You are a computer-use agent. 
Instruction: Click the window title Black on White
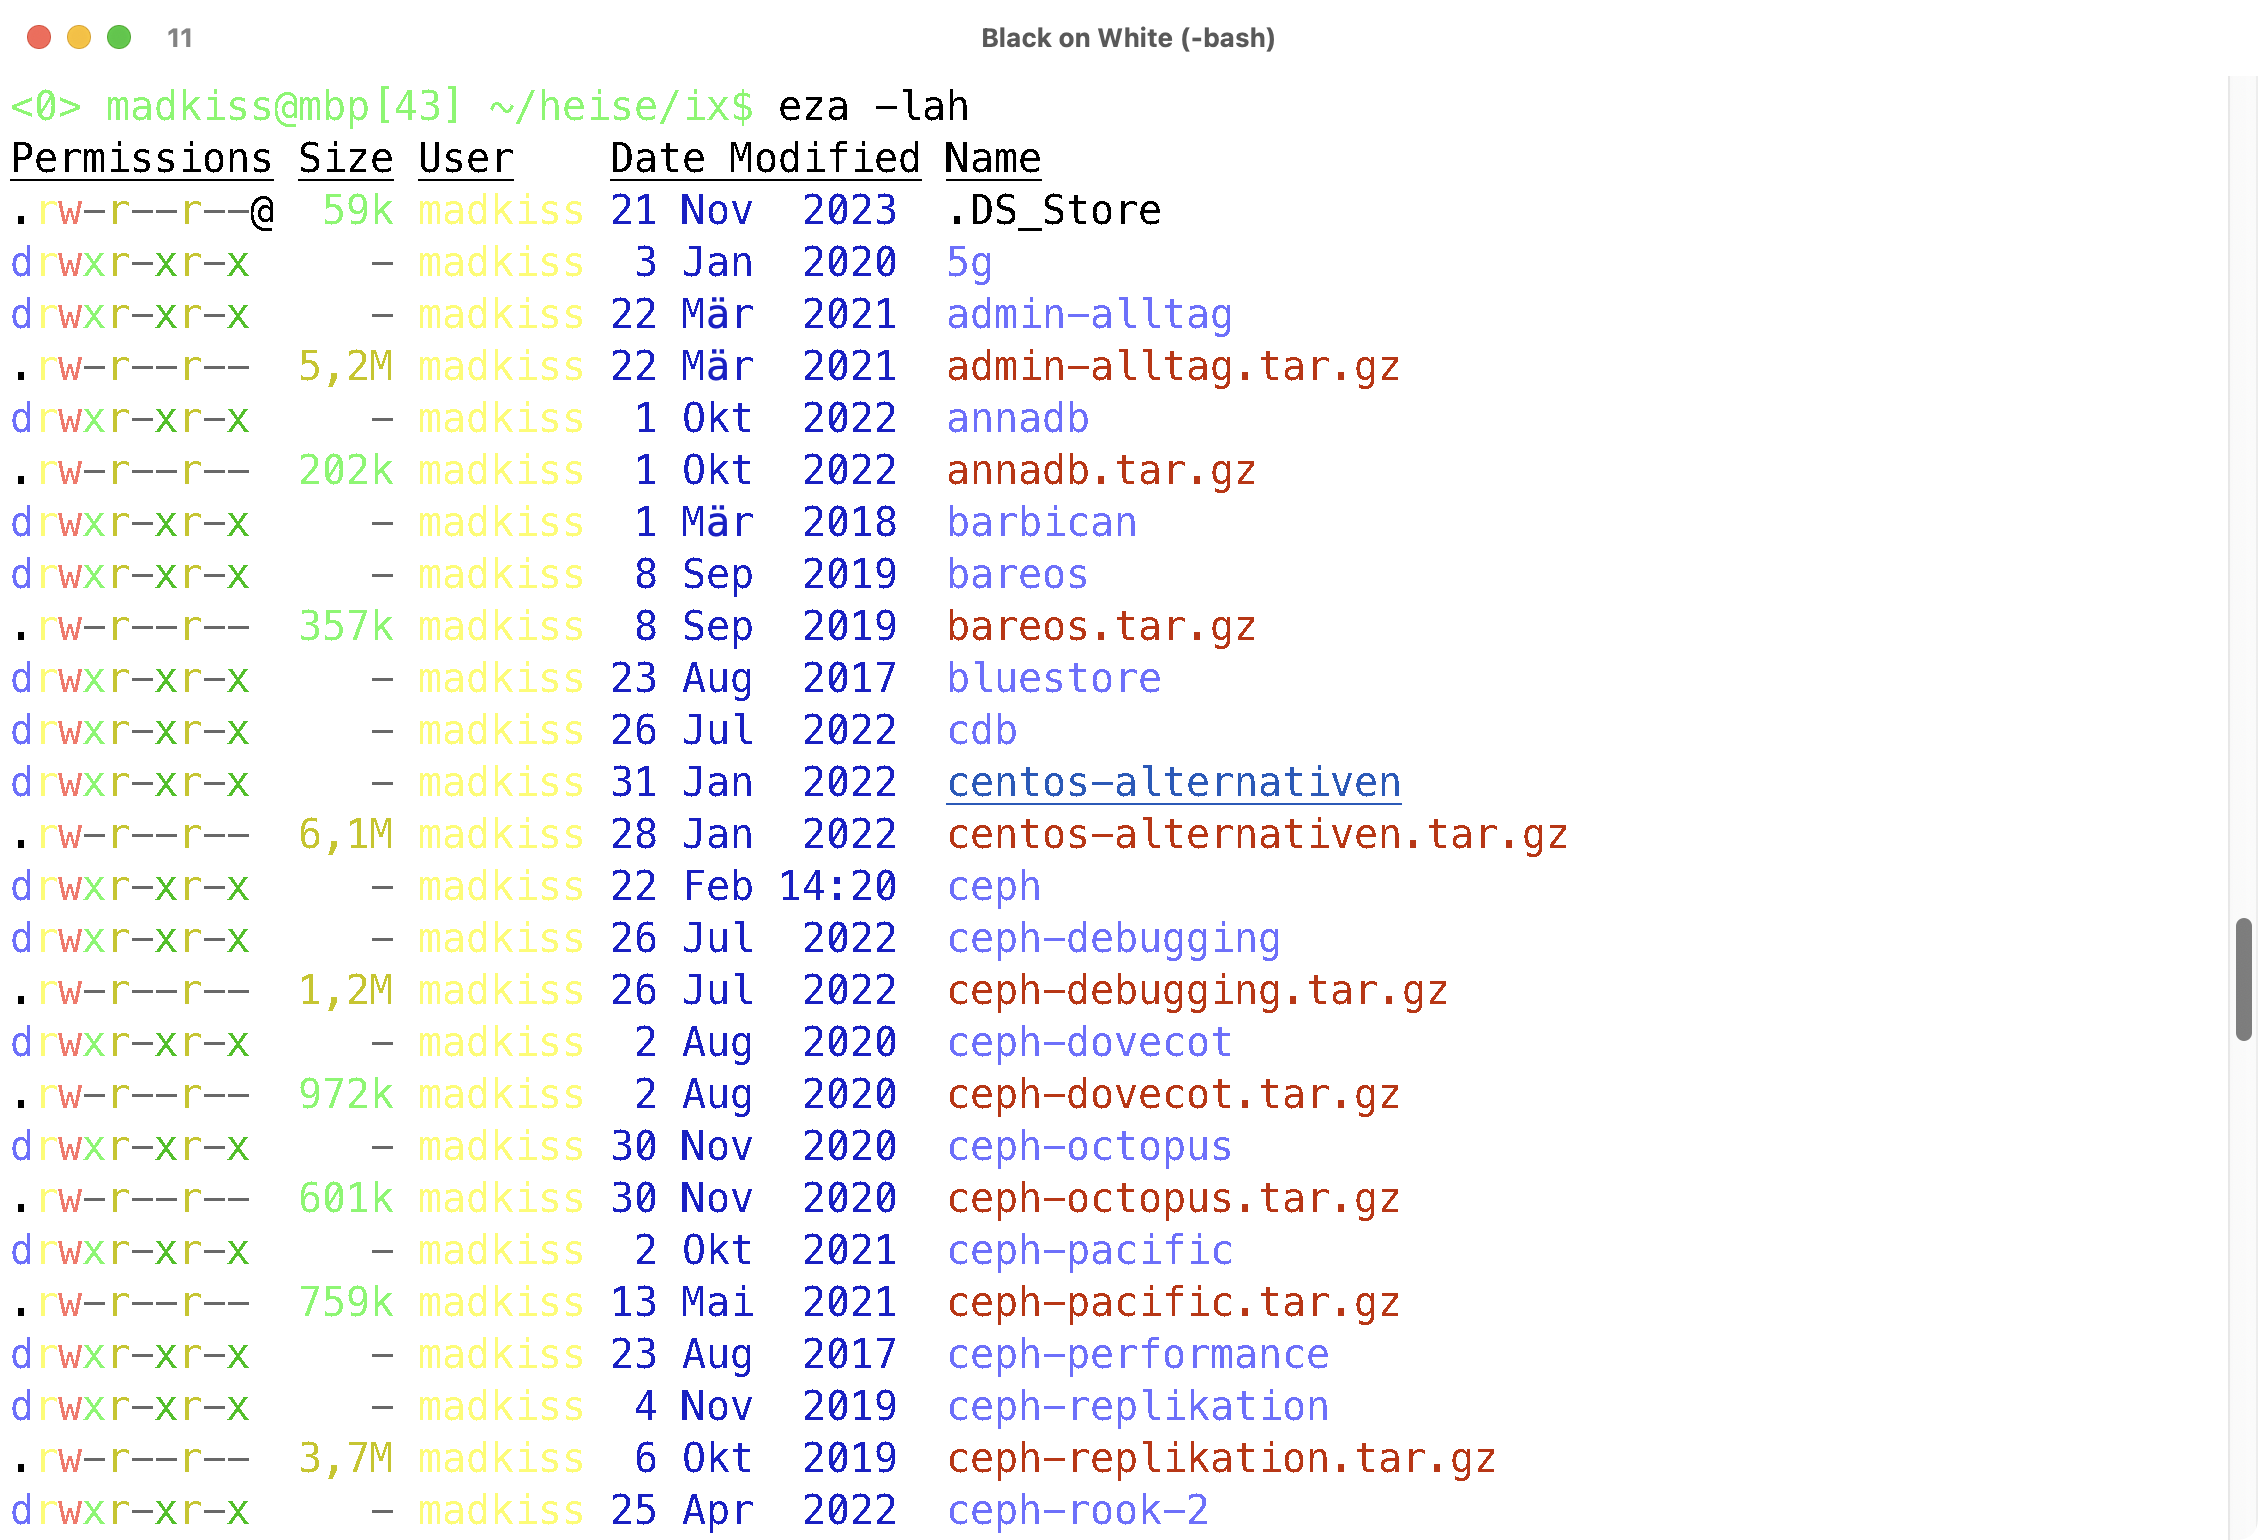[x=1127, y=38]
